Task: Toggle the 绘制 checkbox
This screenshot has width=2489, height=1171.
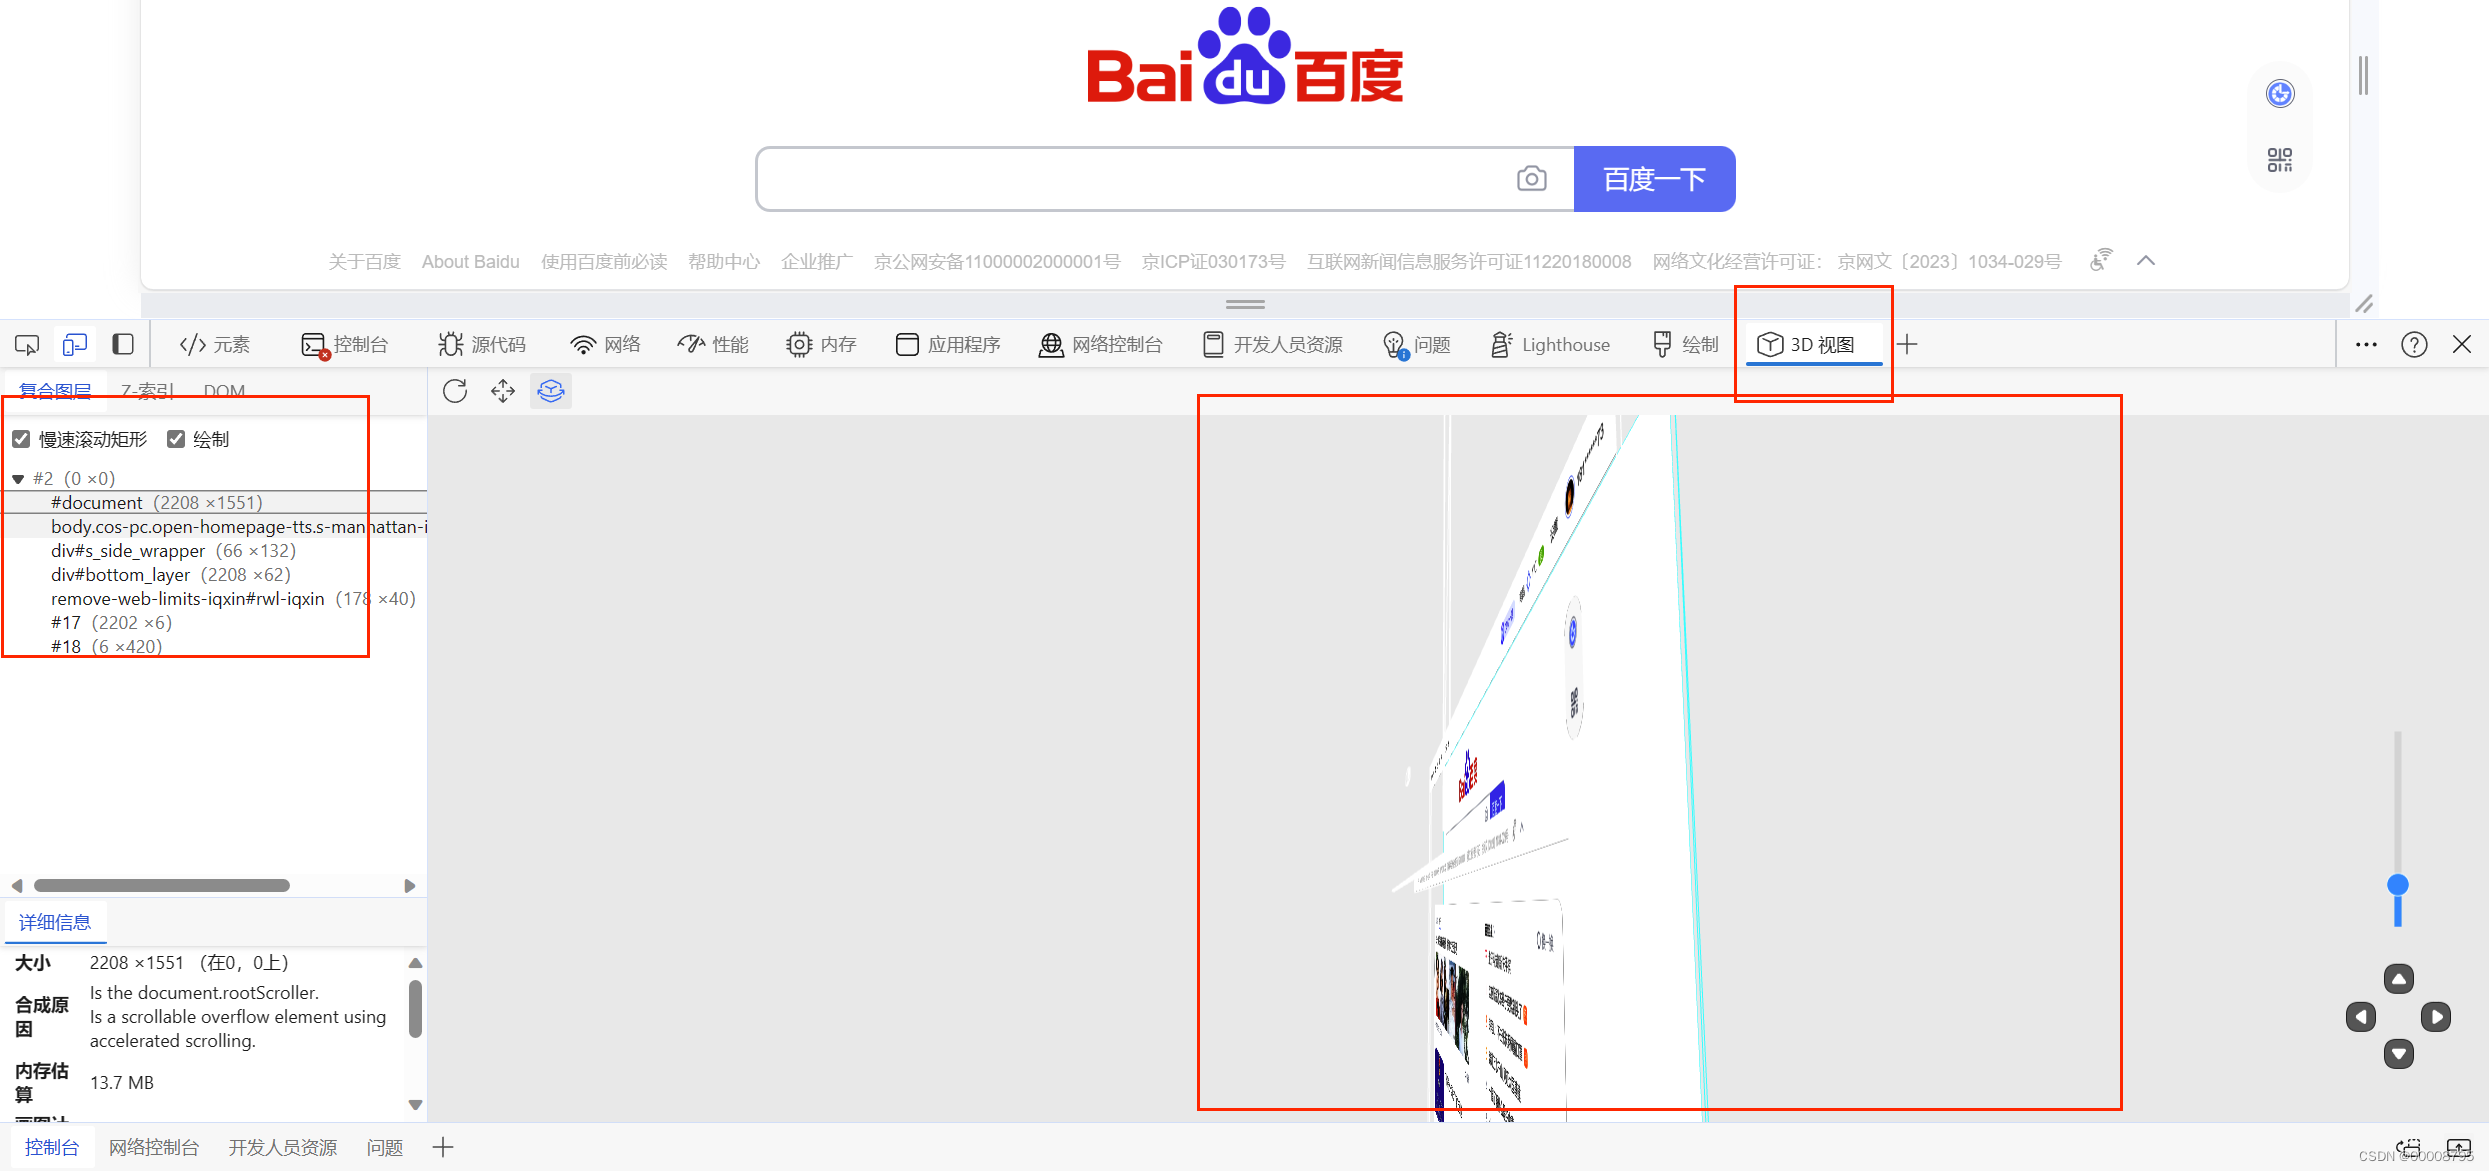Action: click(x=176, y=439)
